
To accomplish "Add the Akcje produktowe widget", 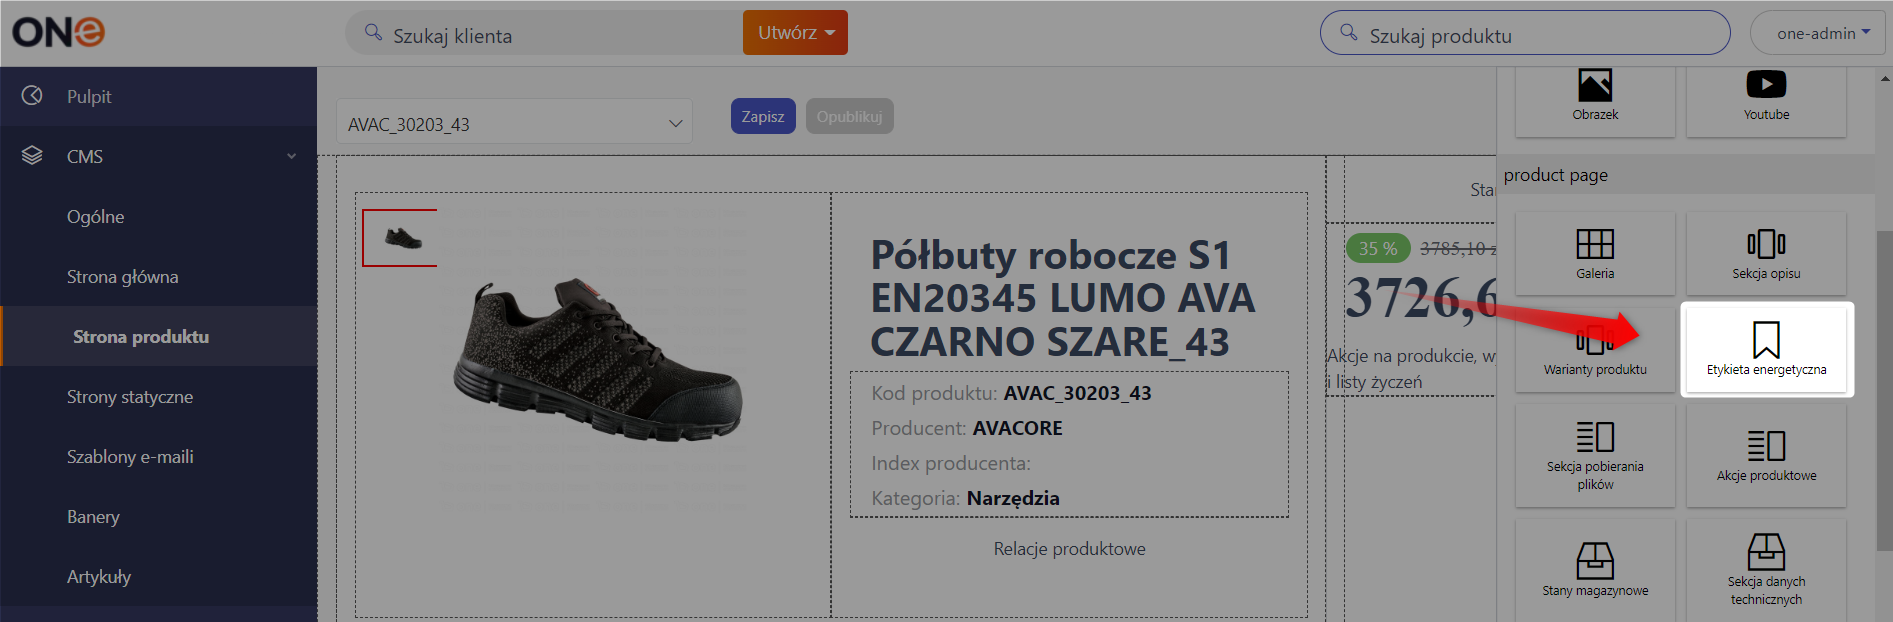I will [1766, 455].
